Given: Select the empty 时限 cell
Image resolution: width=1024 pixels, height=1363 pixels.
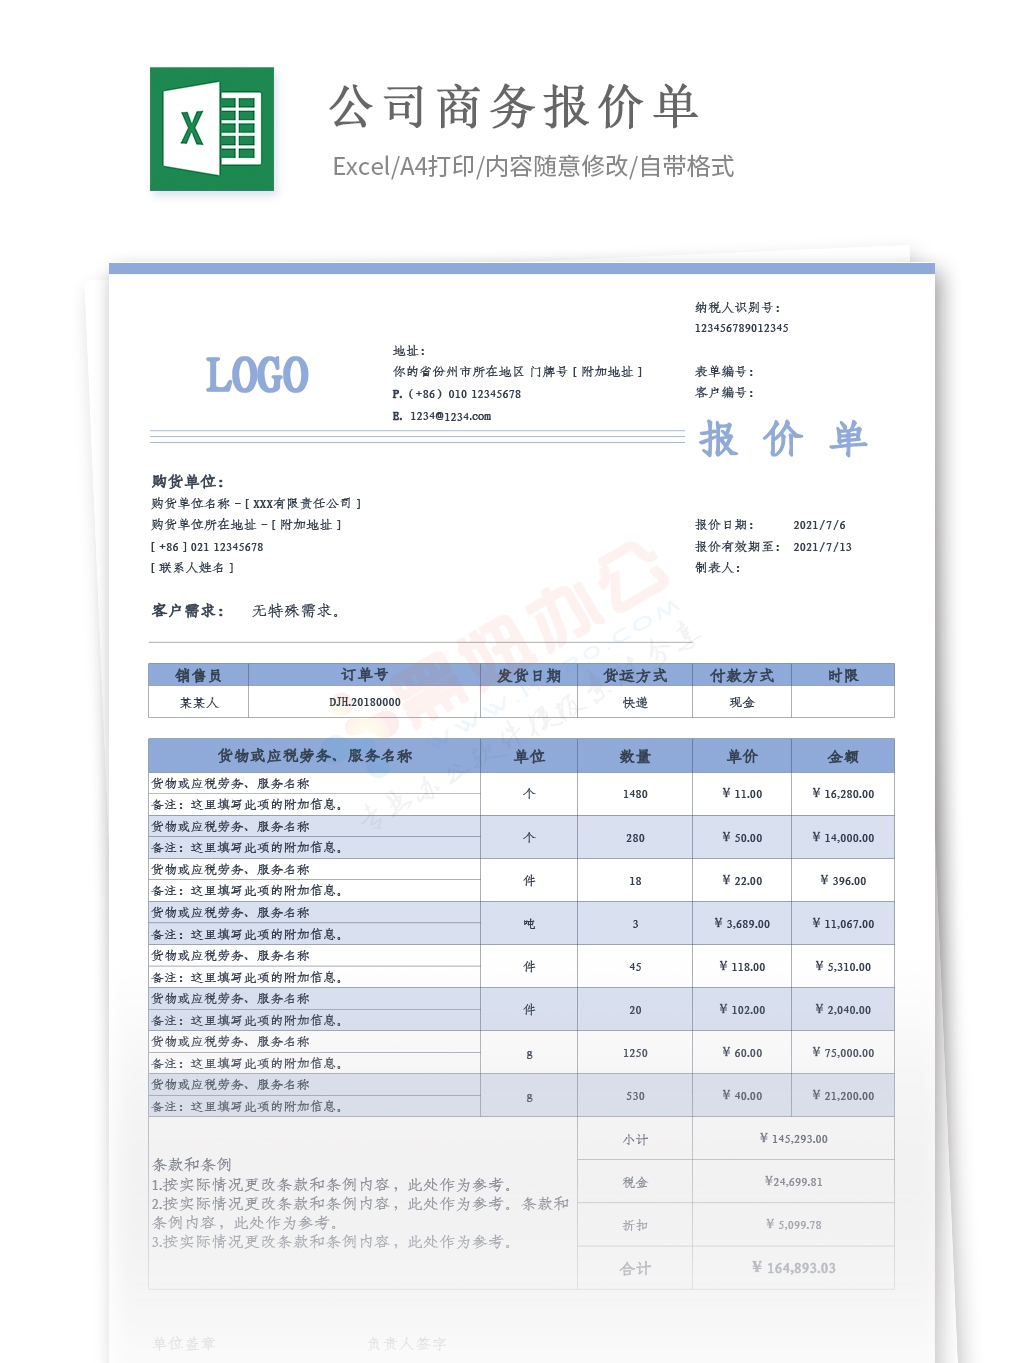Looking at the screenshot, I should tap(842, 702).
